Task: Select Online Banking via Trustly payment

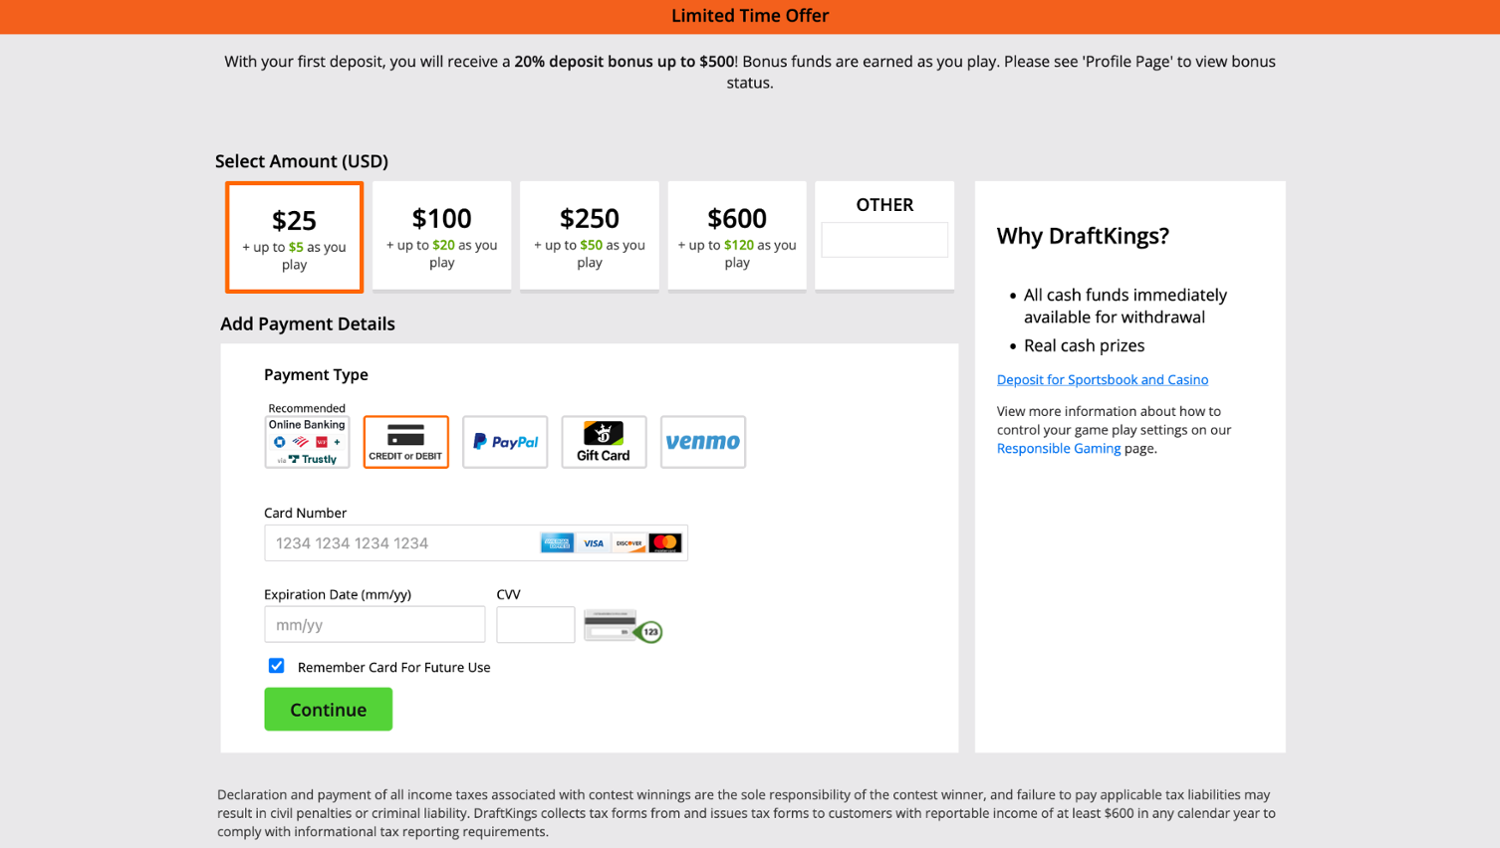Action: [307, 442]
